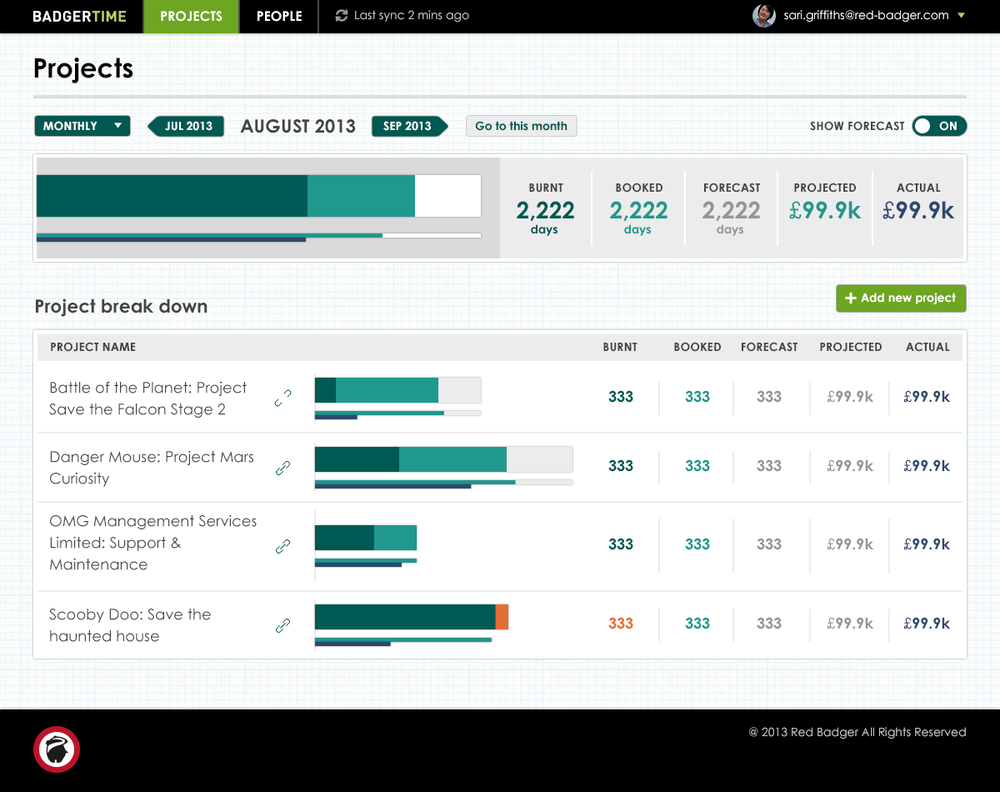Click the Red Badger logo in footer
This screenshot has width=1000, height=792.
click(56, 750)
